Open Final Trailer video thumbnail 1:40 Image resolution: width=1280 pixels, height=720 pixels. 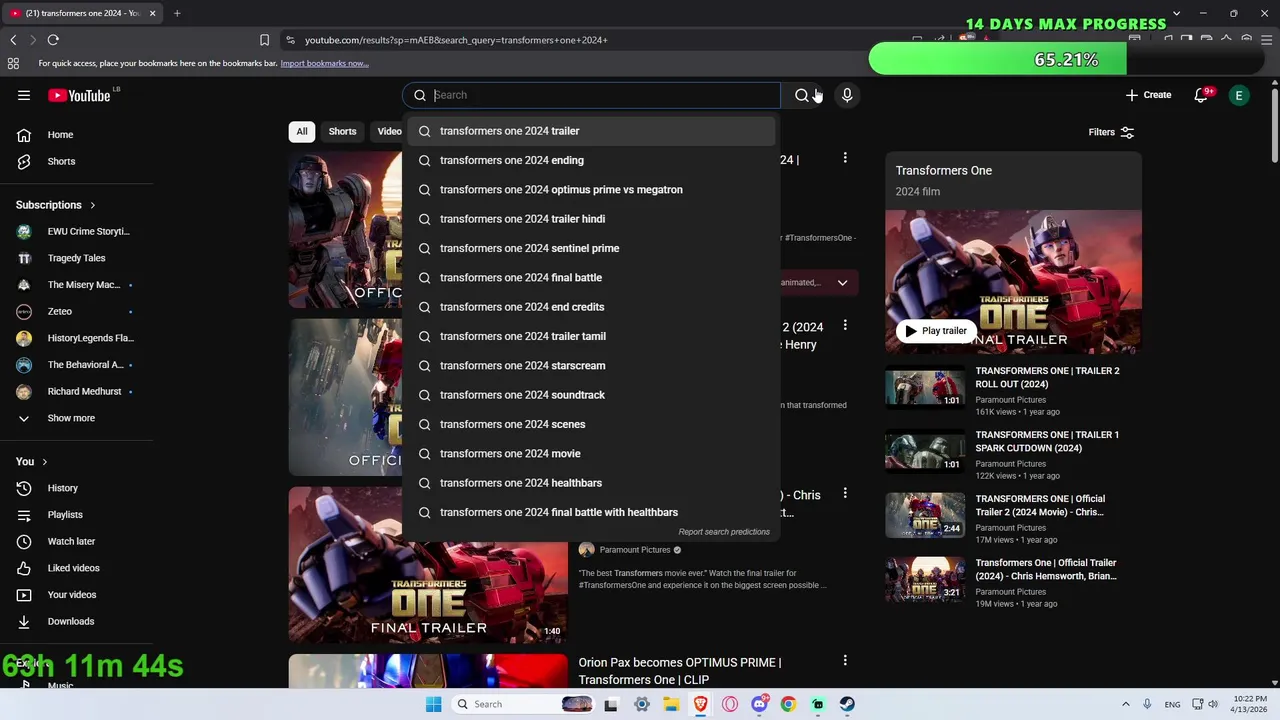coord(428,565)
